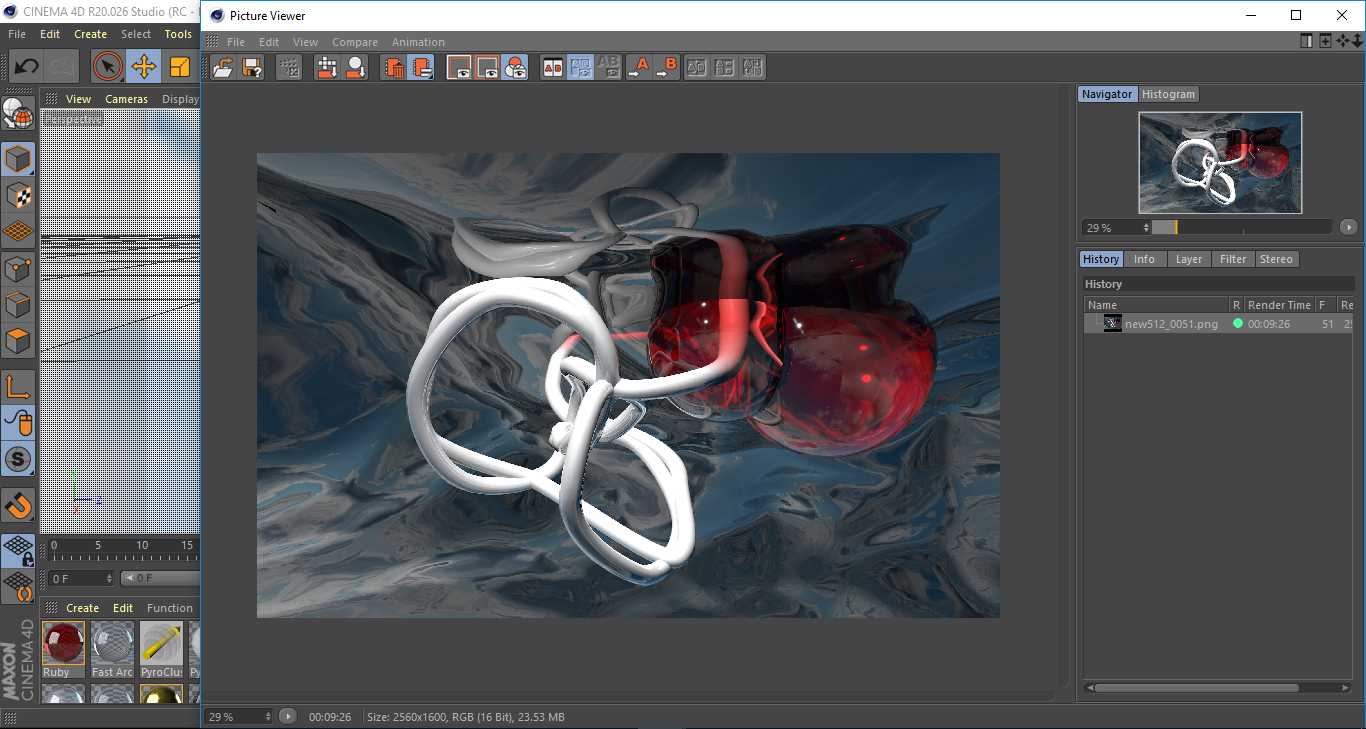
Task: Click the second greyed AB icon after Set as B
Action: pos(725,67)
